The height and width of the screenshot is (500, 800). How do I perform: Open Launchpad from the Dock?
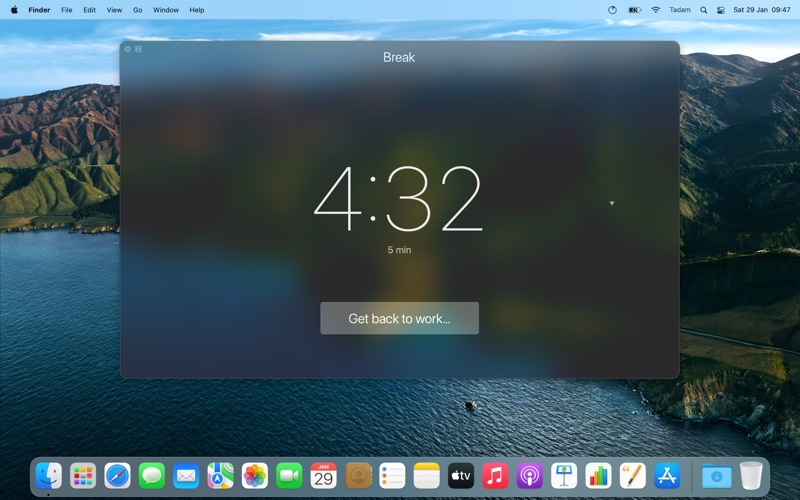(x=83, y=476)
